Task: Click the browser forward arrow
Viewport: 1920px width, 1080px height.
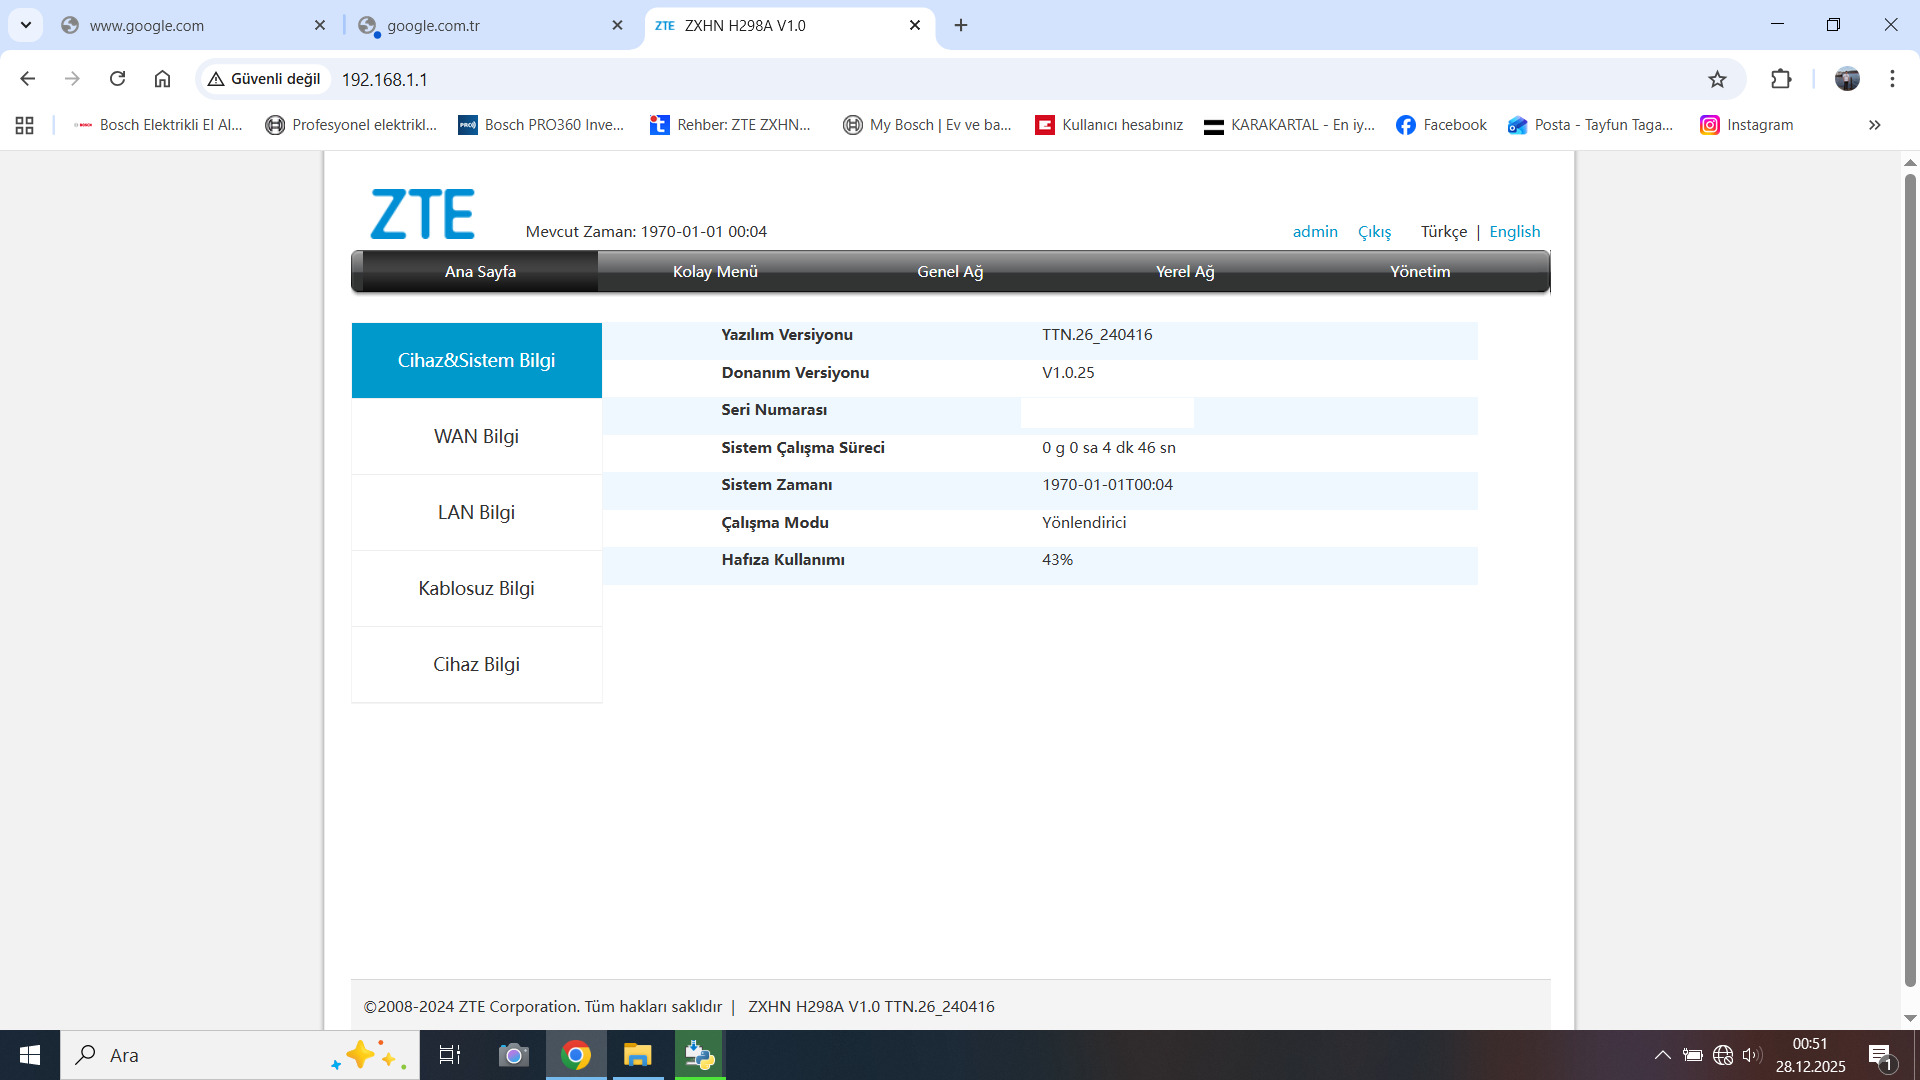Action: (x=72, y=79)
